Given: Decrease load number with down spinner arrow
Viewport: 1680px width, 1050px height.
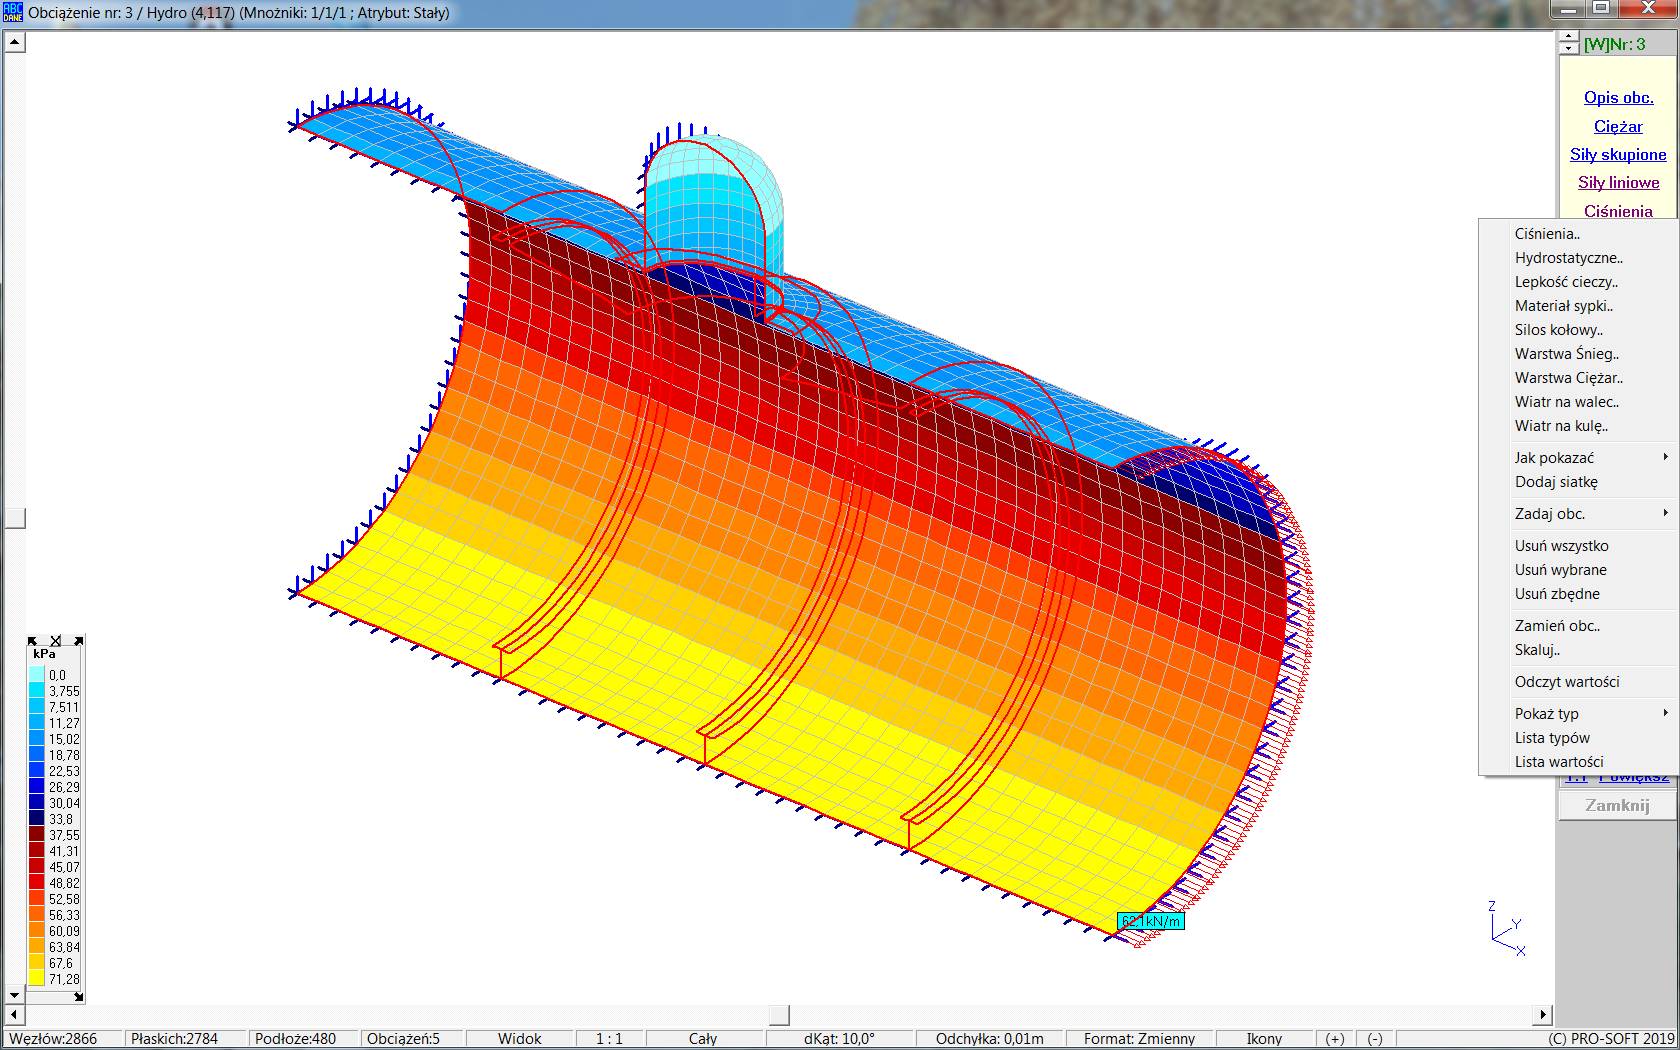Looking at the screenshot, I should [x=1567, y=49].
